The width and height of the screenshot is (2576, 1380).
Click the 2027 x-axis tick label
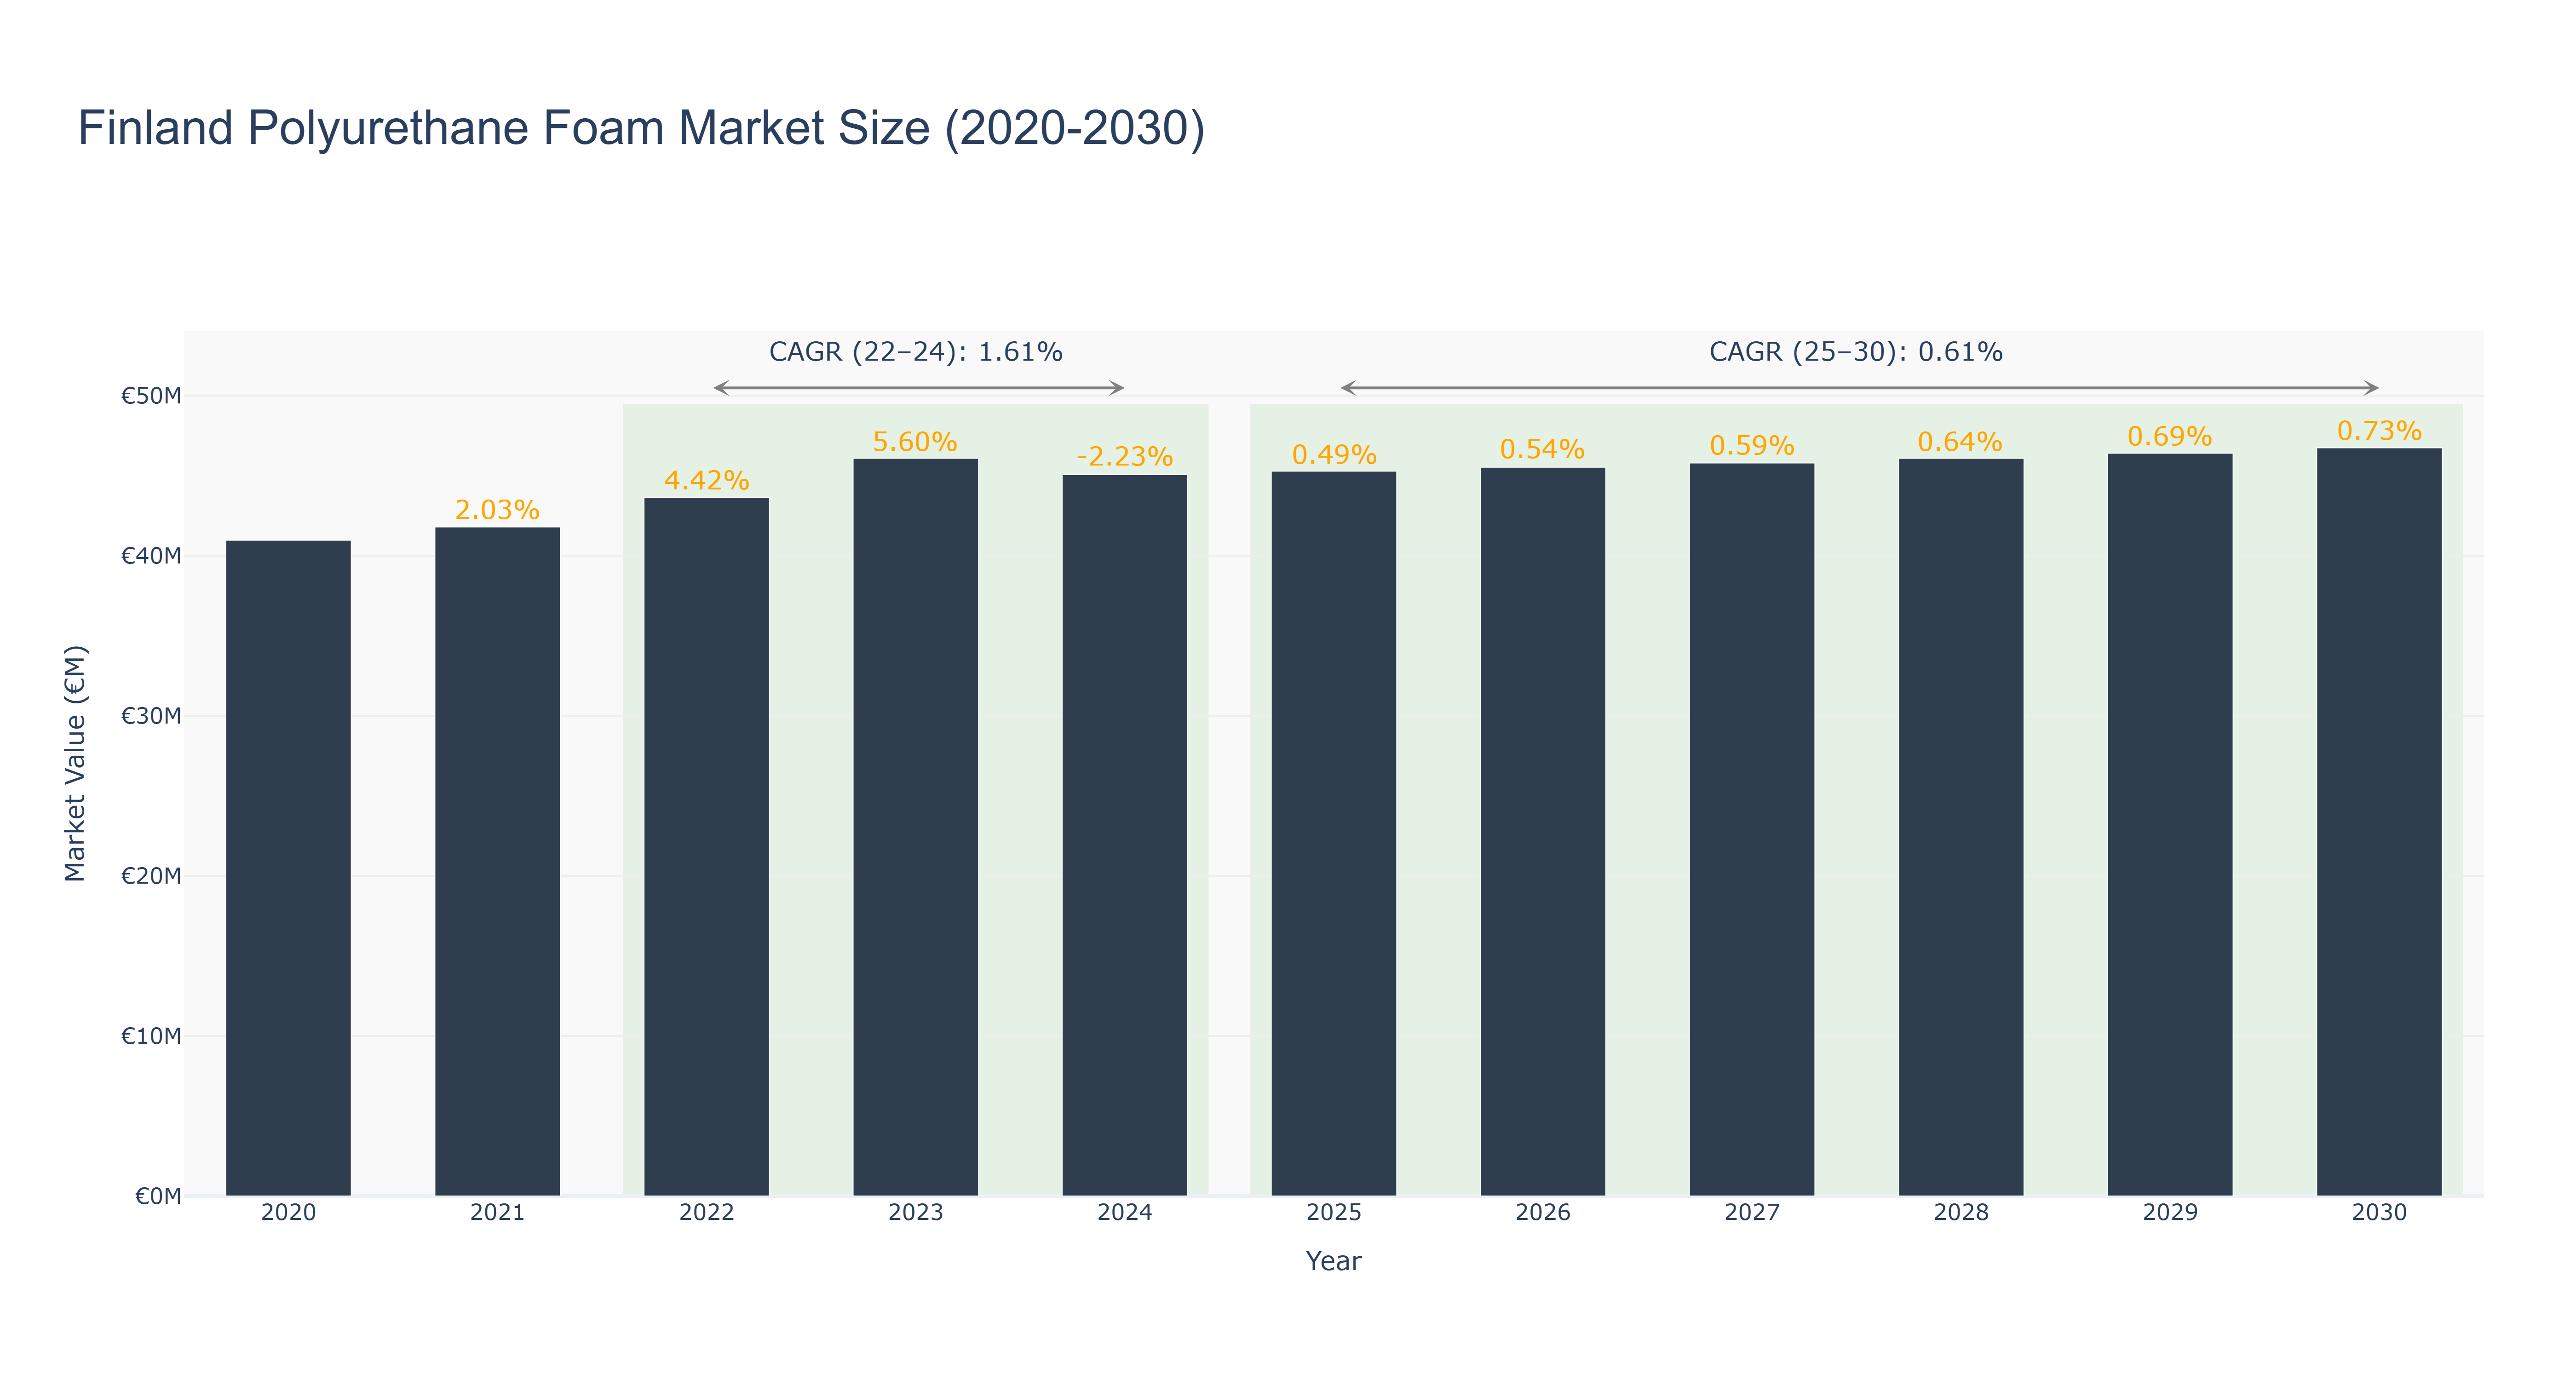1751,1213
